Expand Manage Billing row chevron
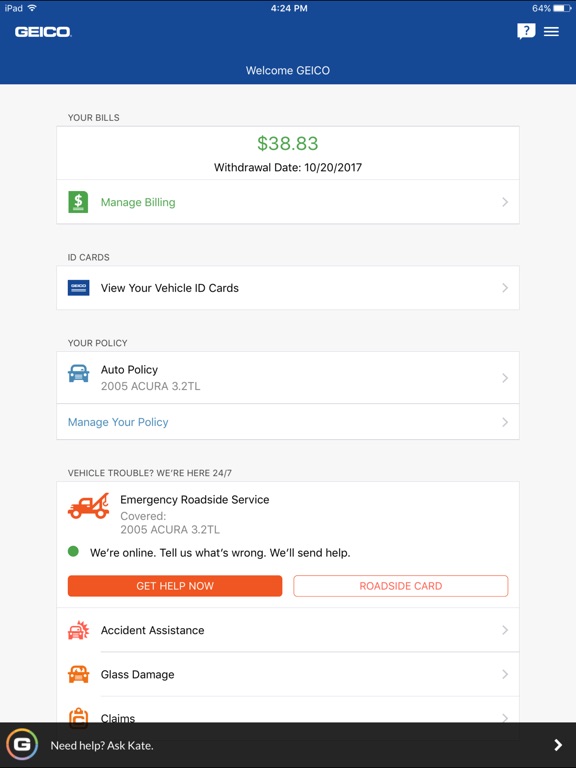The width and height of the screenshot is (576, 768). [x=505, y=202]
